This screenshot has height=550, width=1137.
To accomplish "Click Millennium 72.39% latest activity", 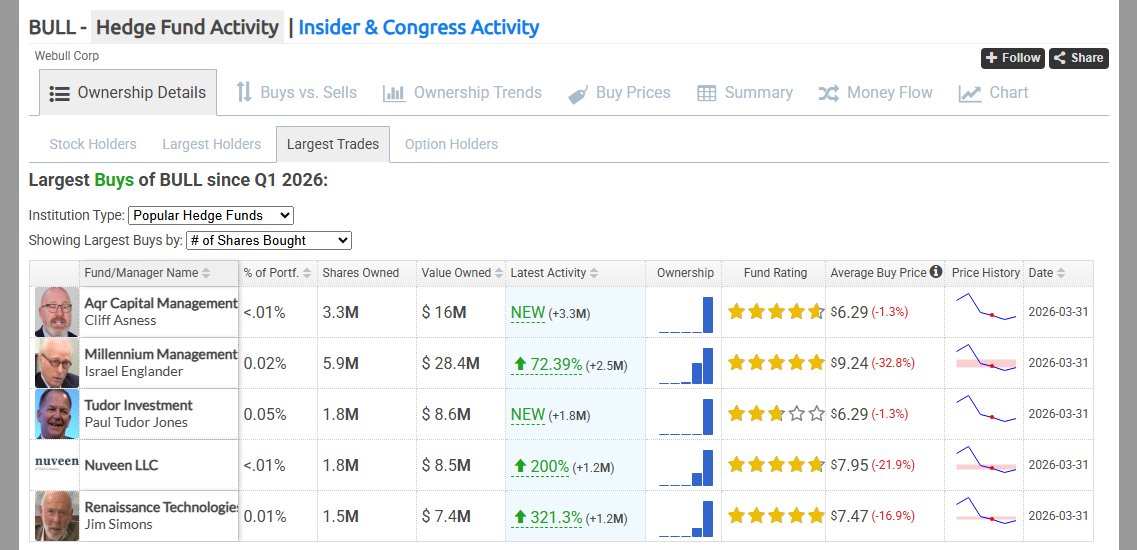I will (547, 364).
